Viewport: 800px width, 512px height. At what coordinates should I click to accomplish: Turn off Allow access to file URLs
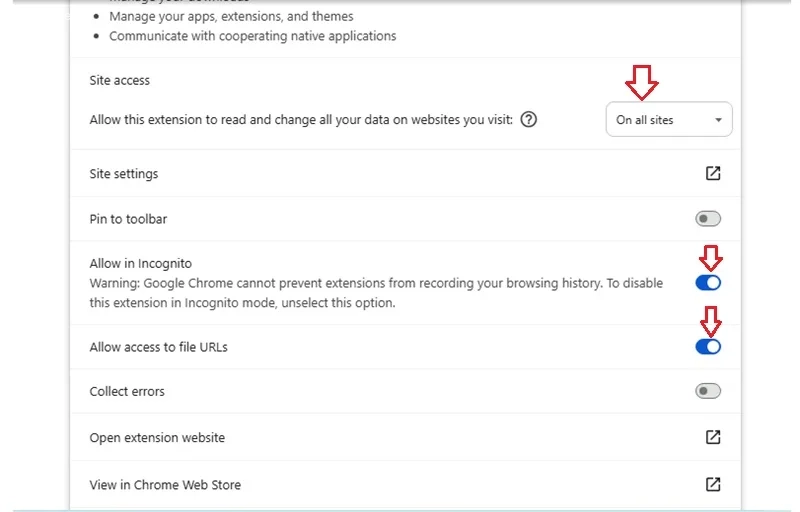(708, 347)
